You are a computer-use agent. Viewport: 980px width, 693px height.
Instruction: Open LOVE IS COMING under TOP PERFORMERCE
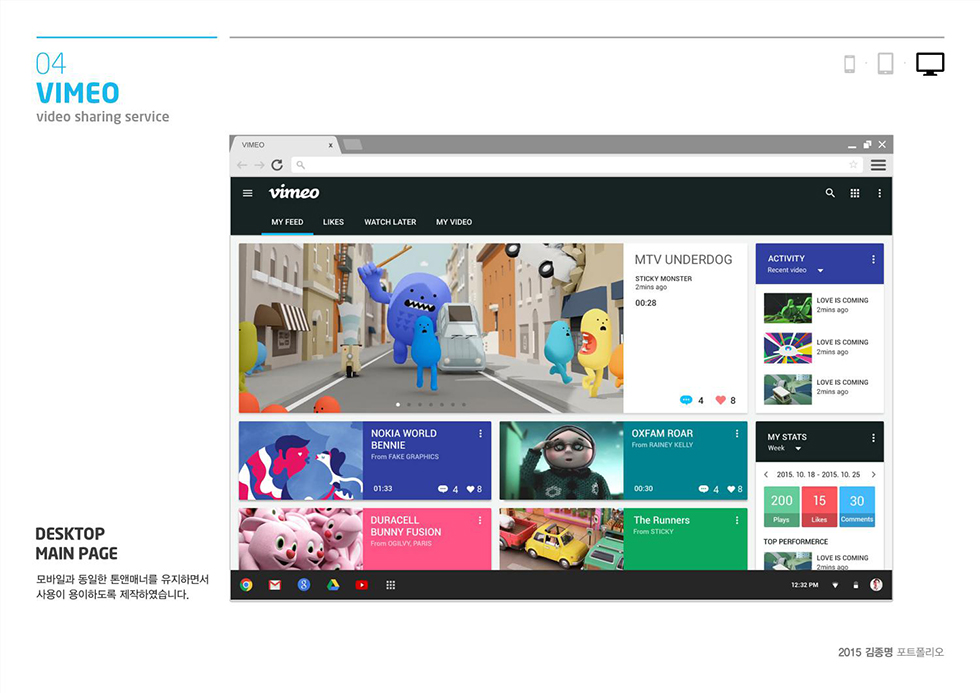[x=842, y=557]
